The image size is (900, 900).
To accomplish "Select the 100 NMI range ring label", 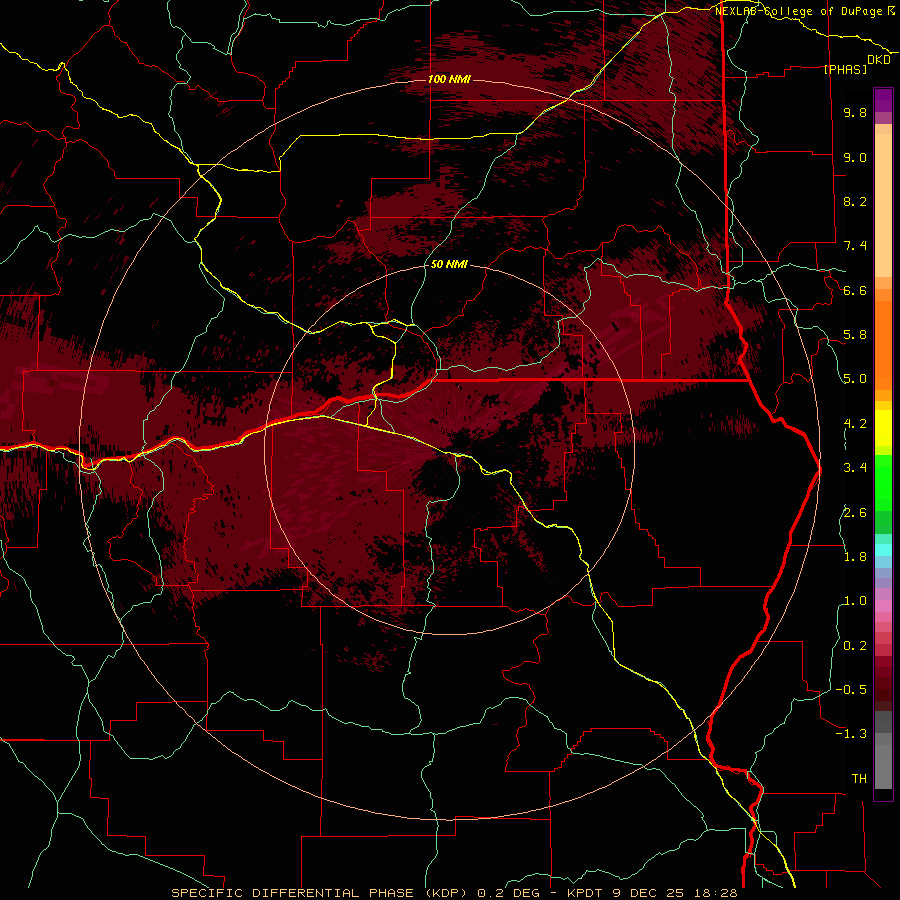I will click(449, 79).
